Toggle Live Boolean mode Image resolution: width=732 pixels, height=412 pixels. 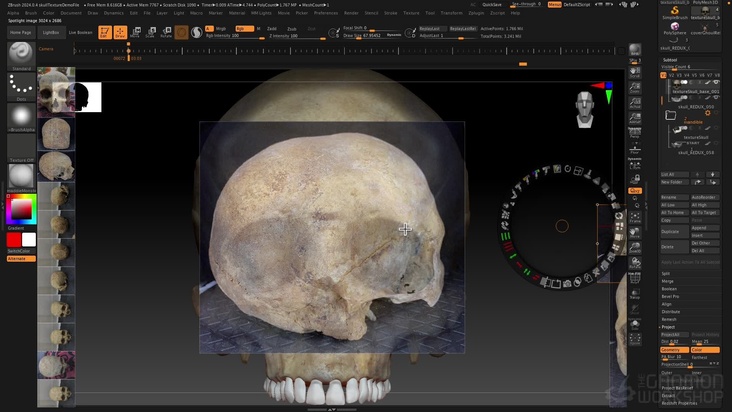[x=81, y=33]
